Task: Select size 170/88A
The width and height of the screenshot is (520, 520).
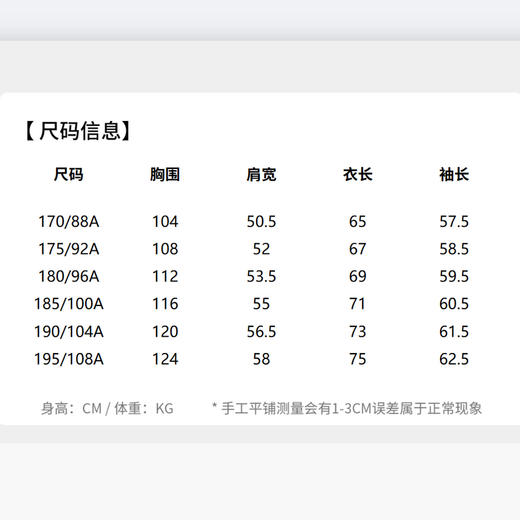Action: (69, 222)
